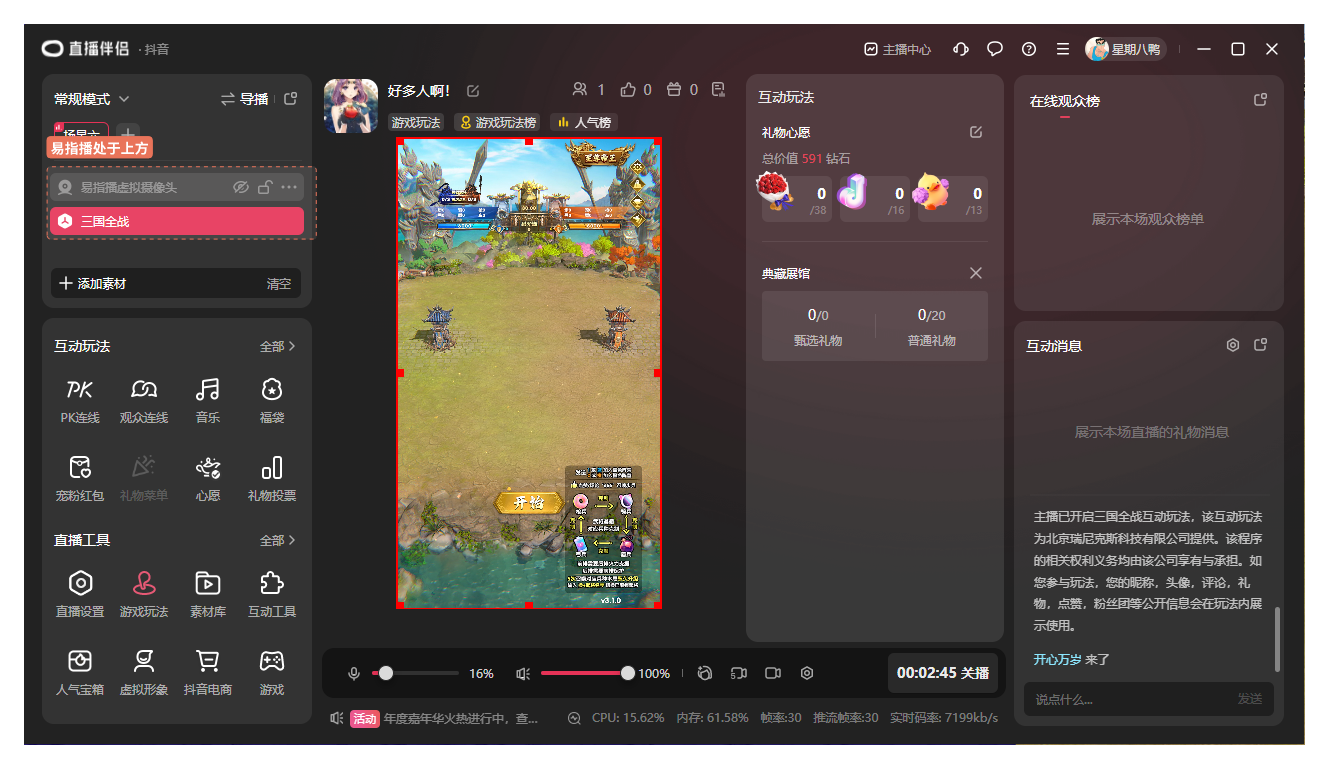The width and height of the screenshot is (1329, 769).
Task: Pop out the 在线观众榜 panel
Action: (x=1261, y=100)
